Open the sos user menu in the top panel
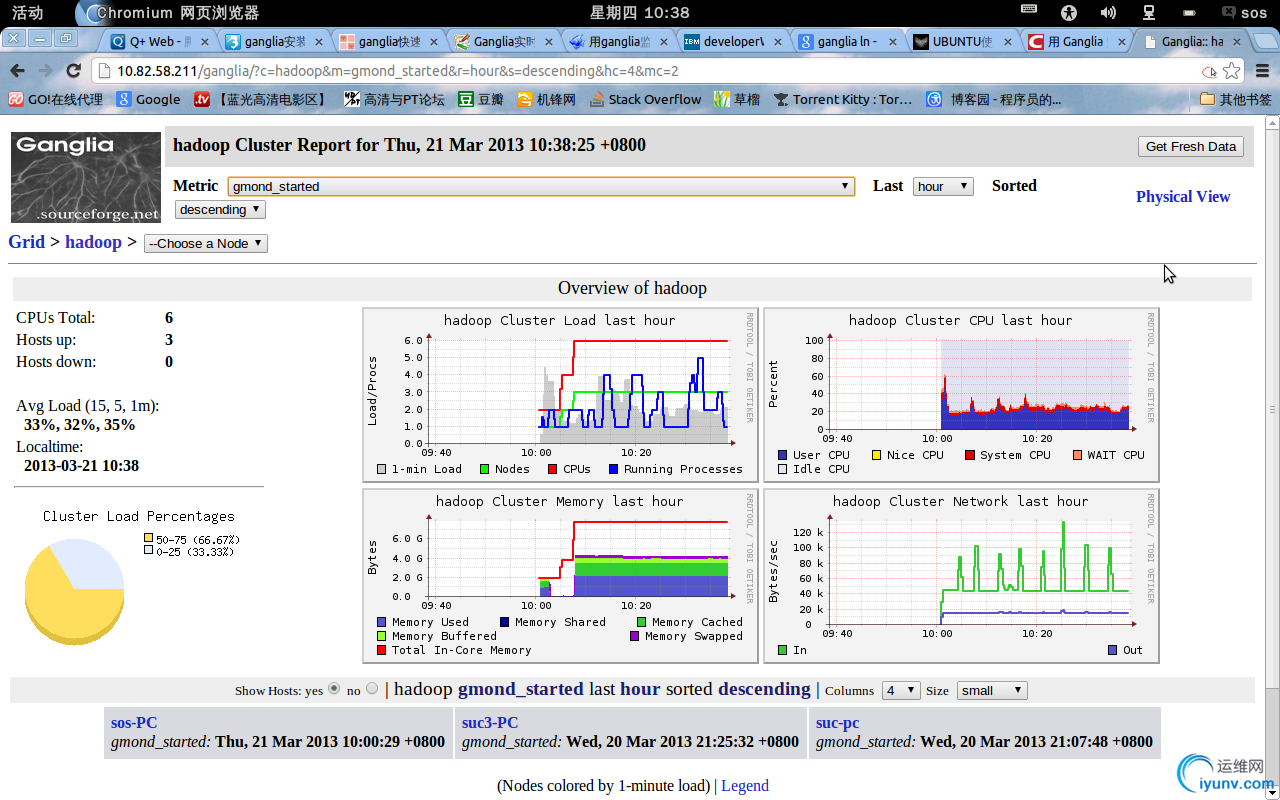This screenshot has width=1280, height=800. click(1245, 12)
